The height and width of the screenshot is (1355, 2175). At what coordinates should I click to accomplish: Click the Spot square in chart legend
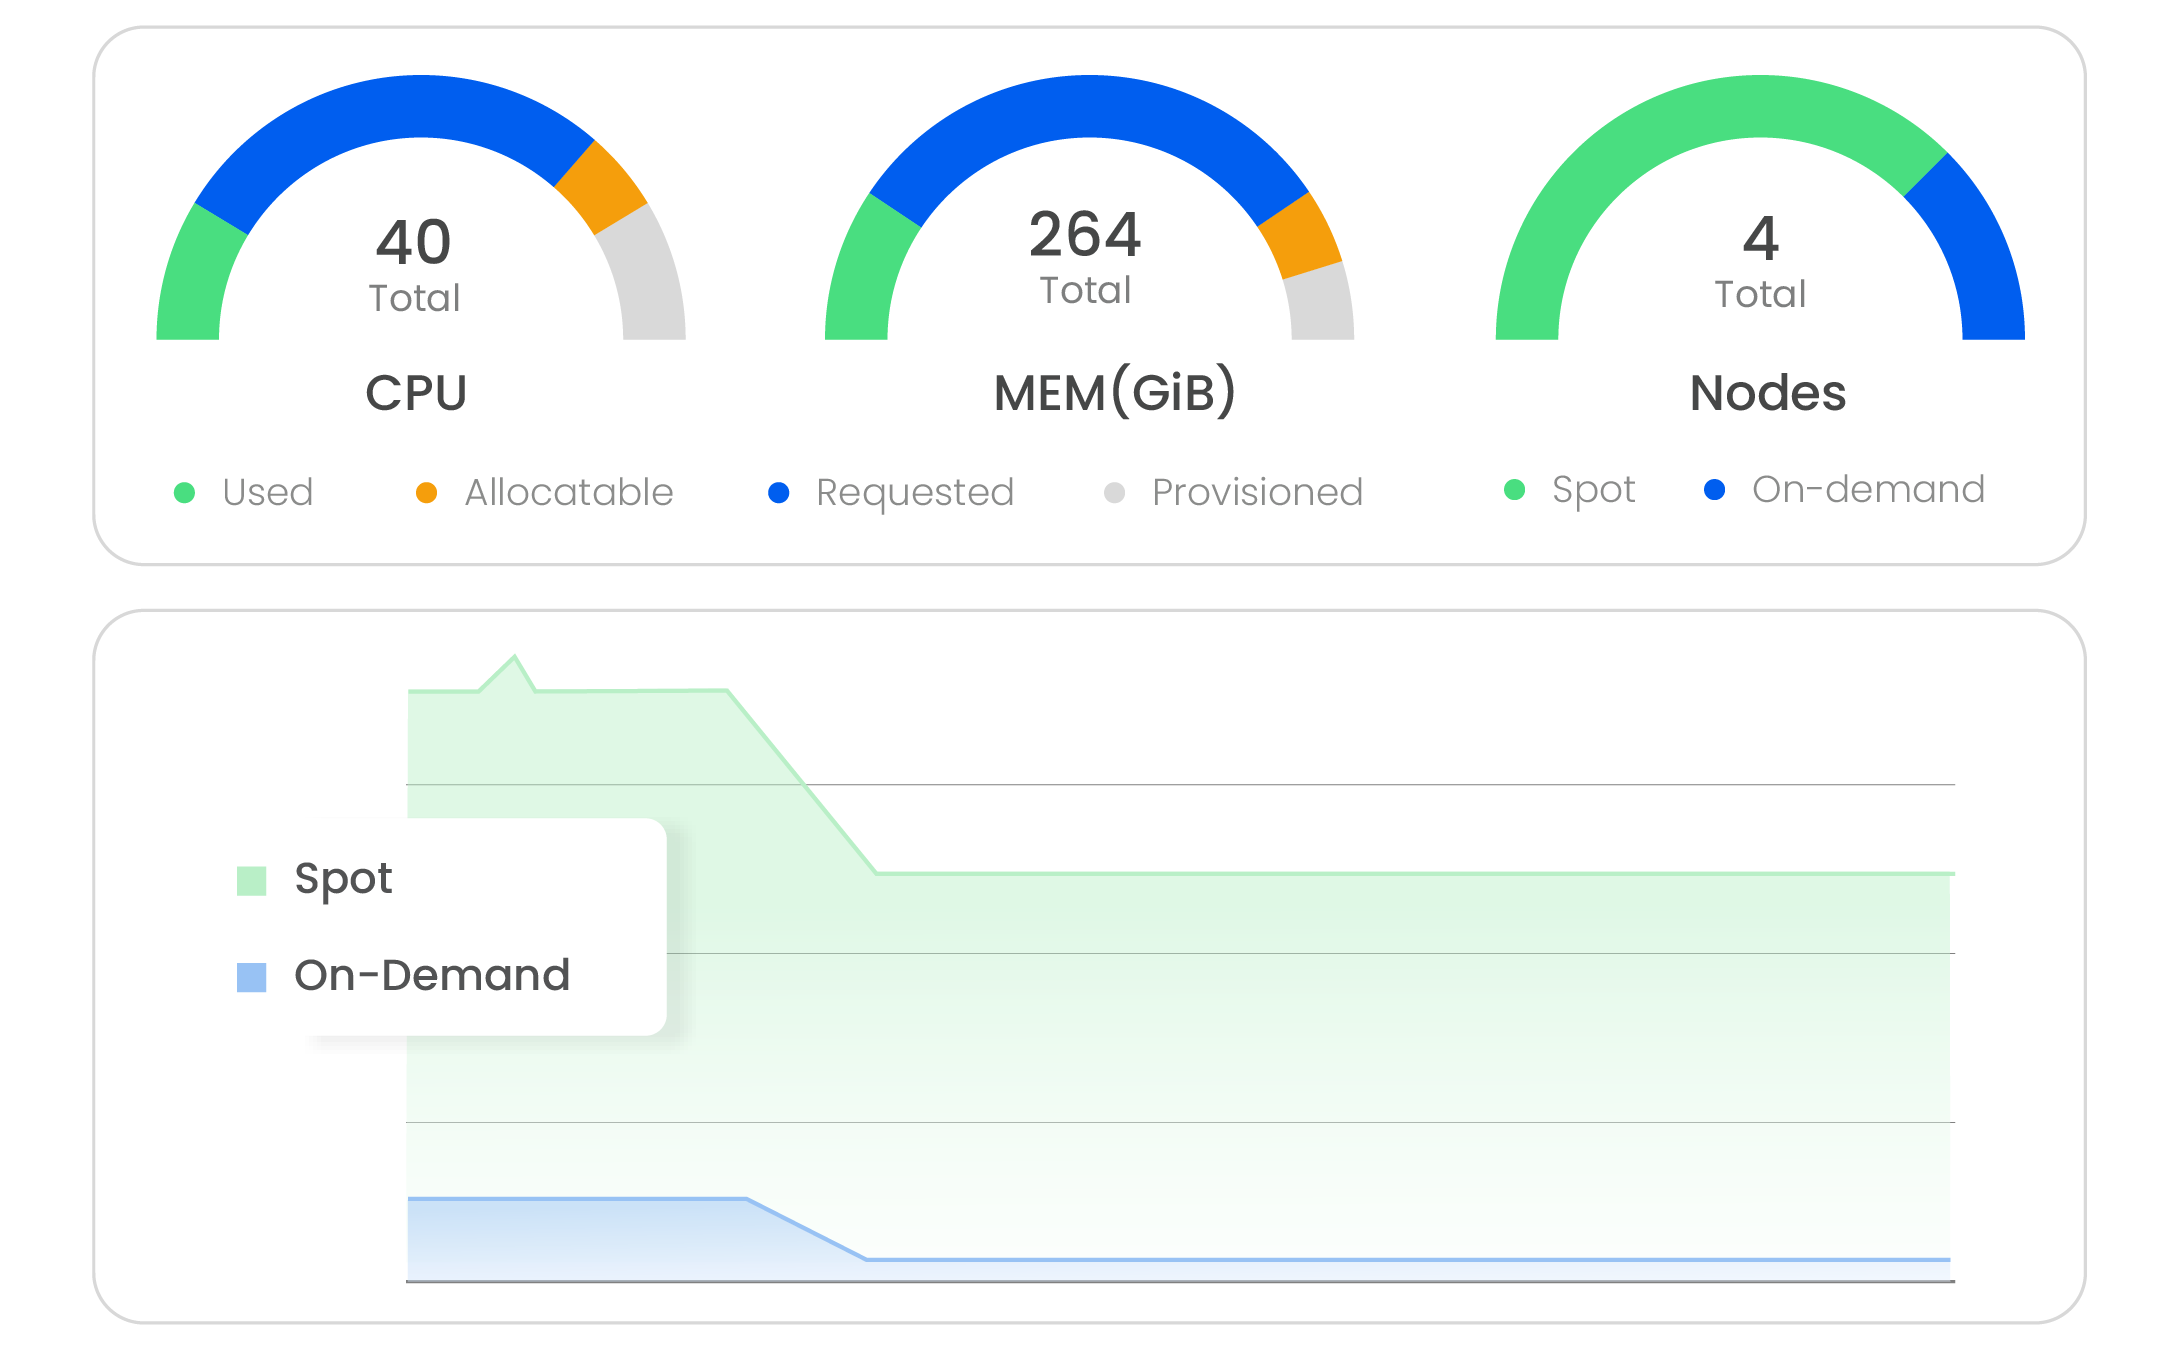coord(251,880)
